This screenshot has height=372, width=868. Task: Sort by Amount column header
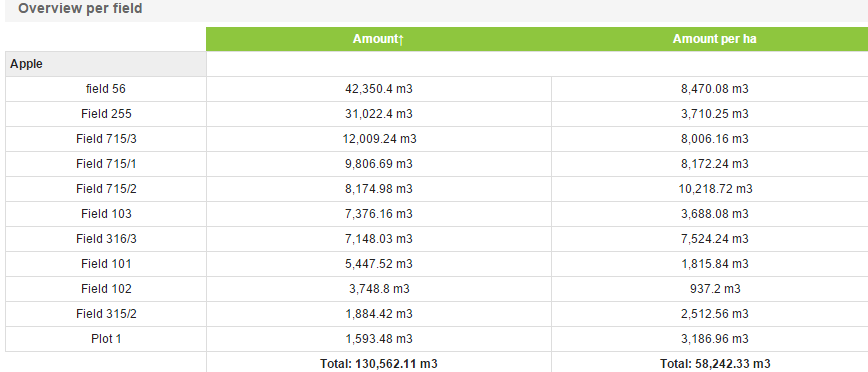coord(379,39)
